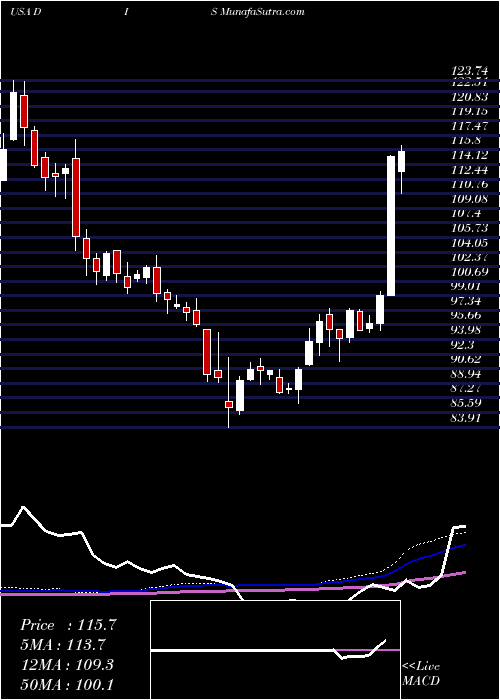Viewport: 500px width, 700px height.
Task: Click the tallest white candlestick near 114
Action: 391,225
